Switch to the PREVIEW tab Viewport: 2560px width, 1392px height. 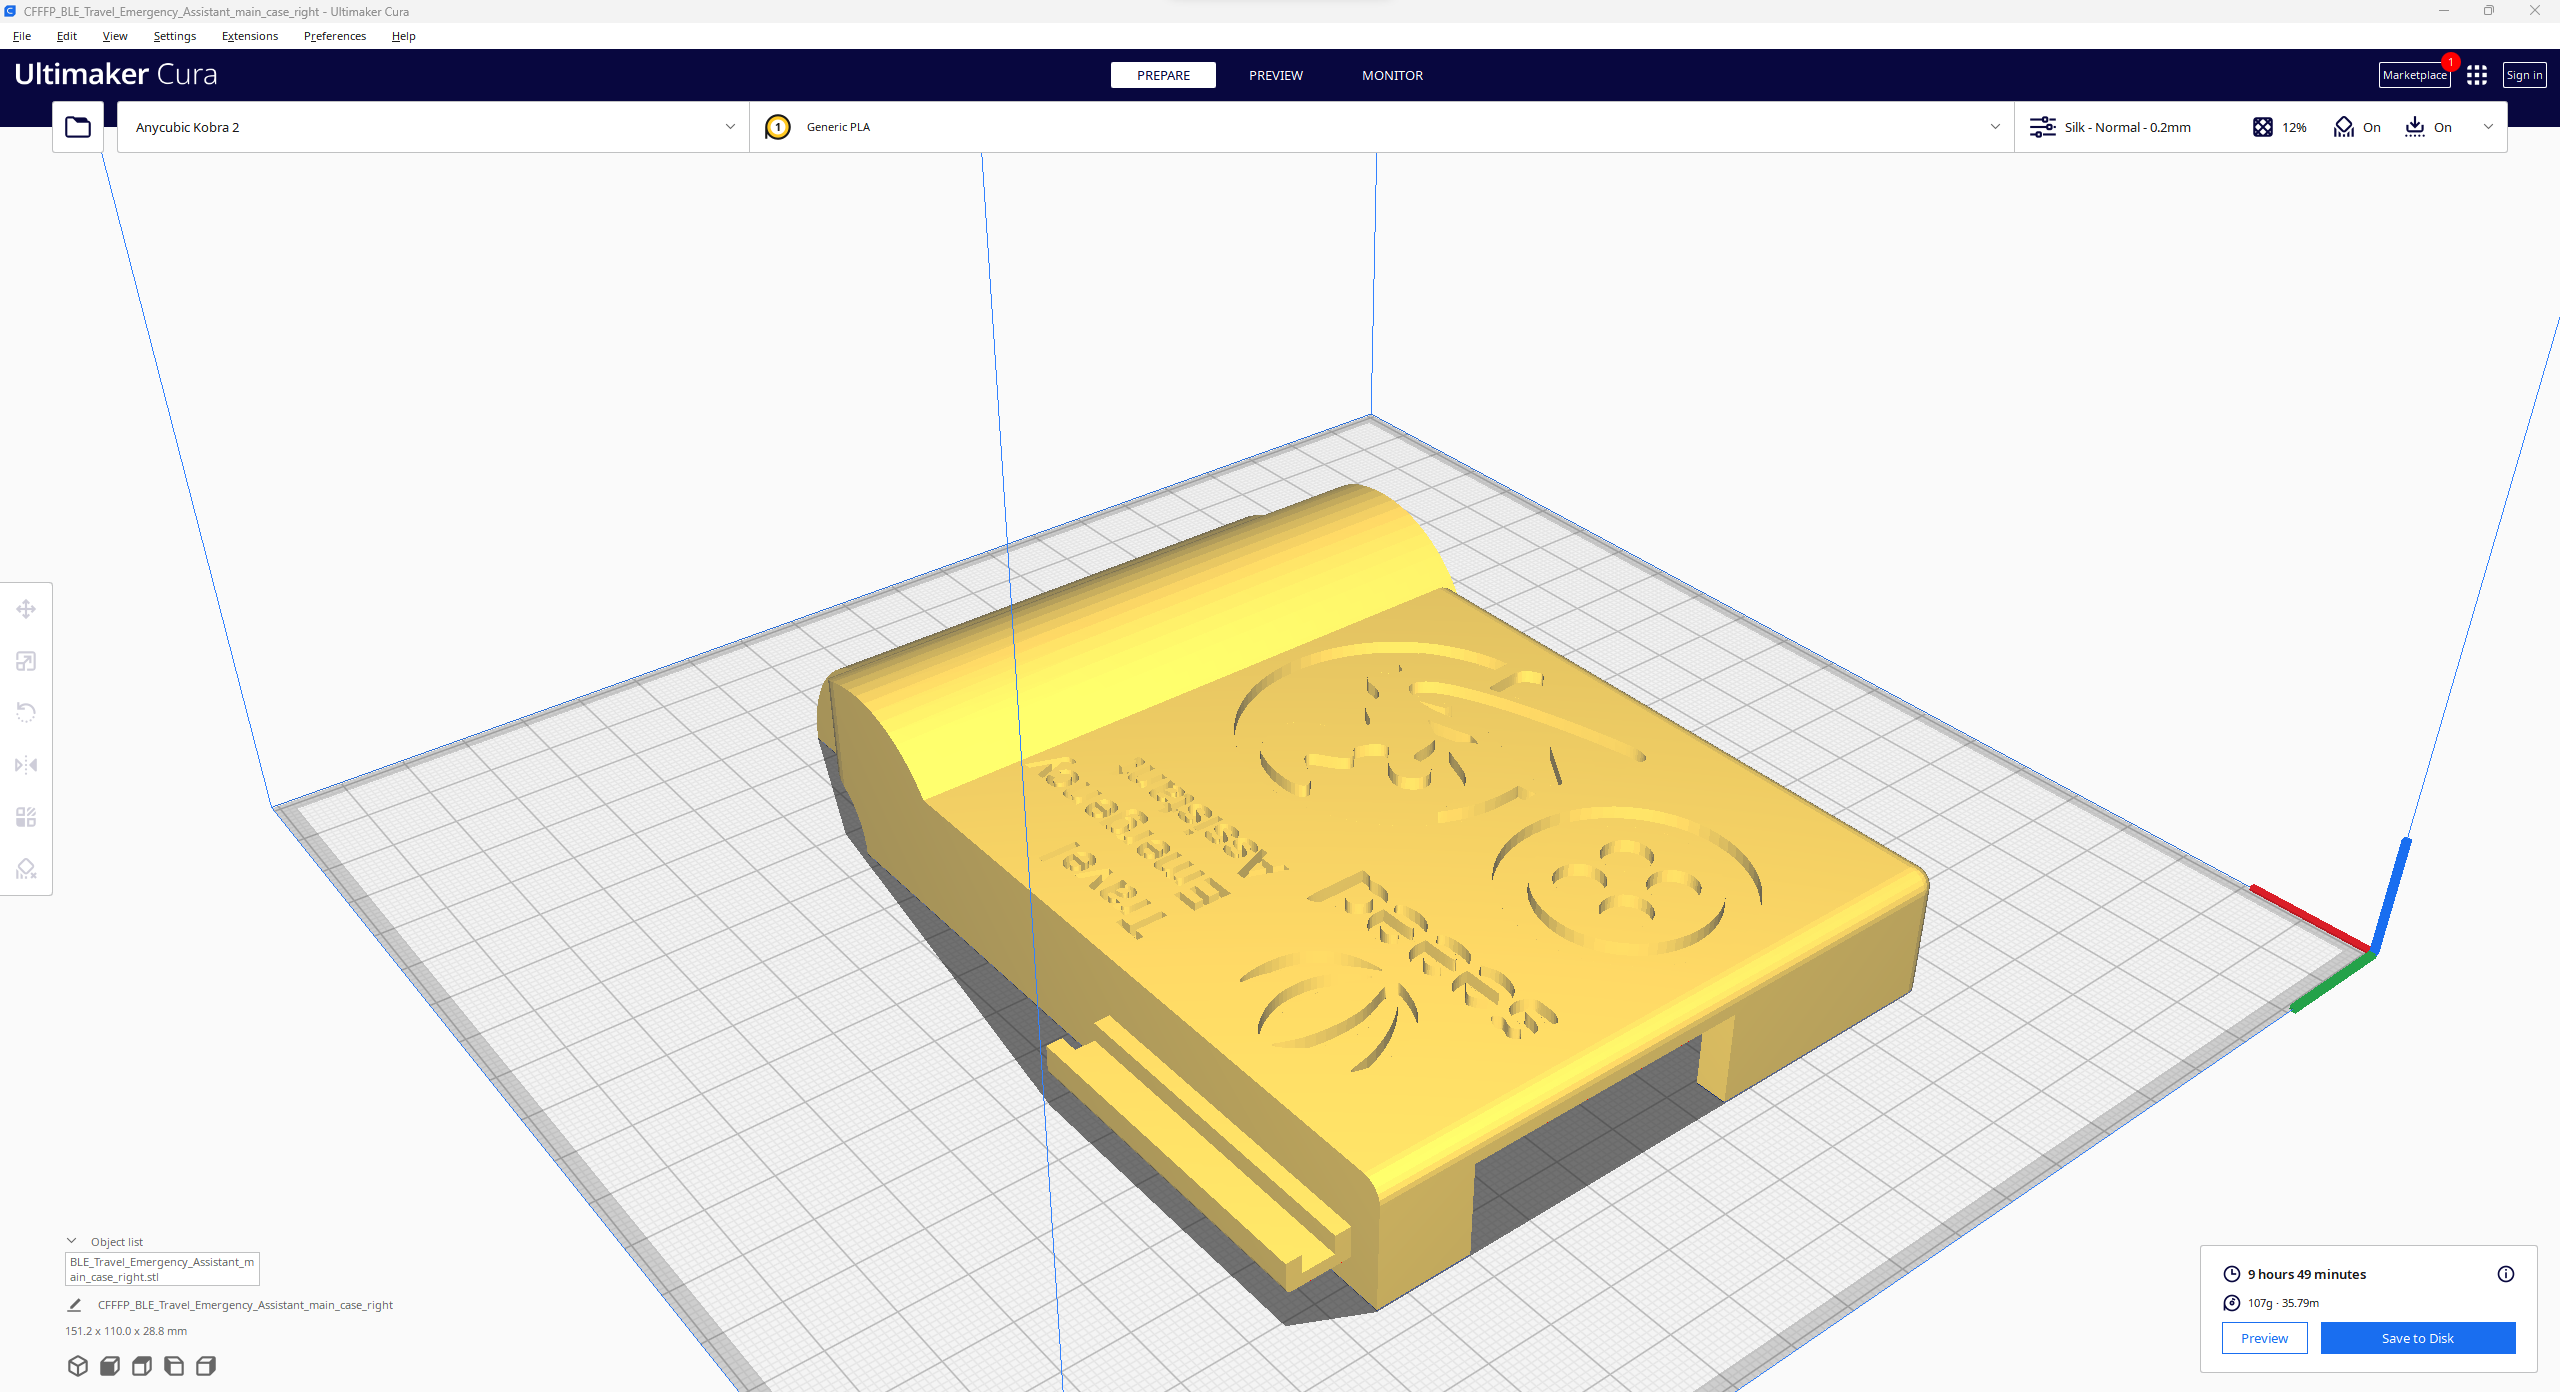[x=1275, y=75]
